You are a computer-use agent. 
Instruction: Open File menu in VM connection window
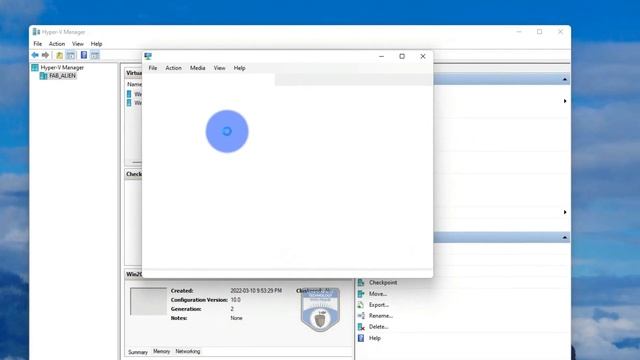click(x=153, y=68)
